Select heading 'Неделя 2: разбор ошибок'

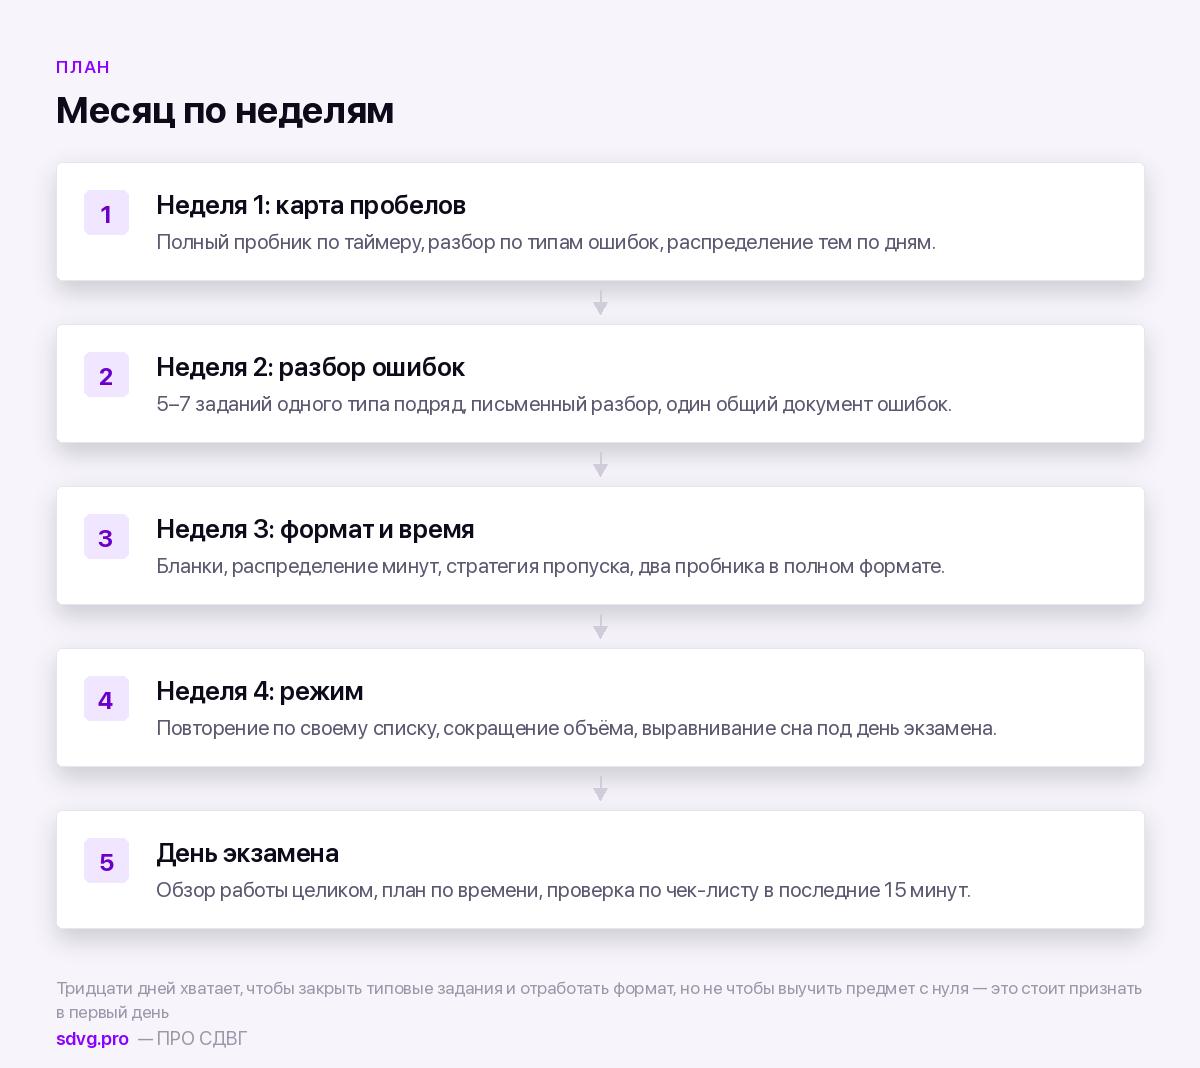pyautogui.click(x=310, y=367)
